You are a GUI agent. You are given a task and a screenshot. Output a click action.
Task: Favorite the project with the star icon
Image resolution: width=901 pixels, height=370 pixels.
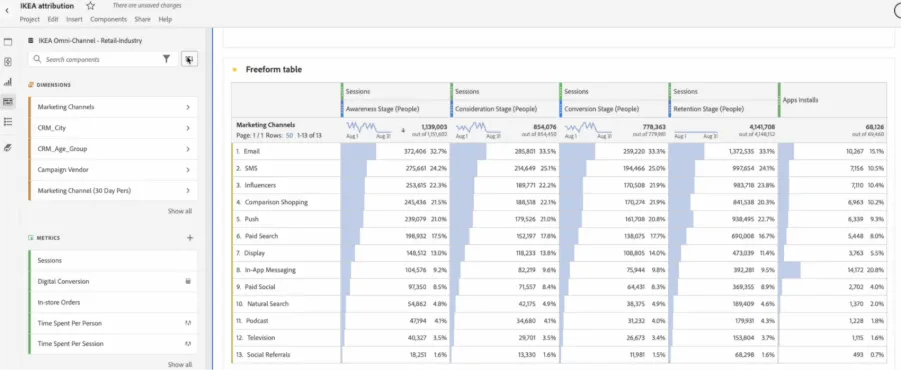(x=90, y=6)
